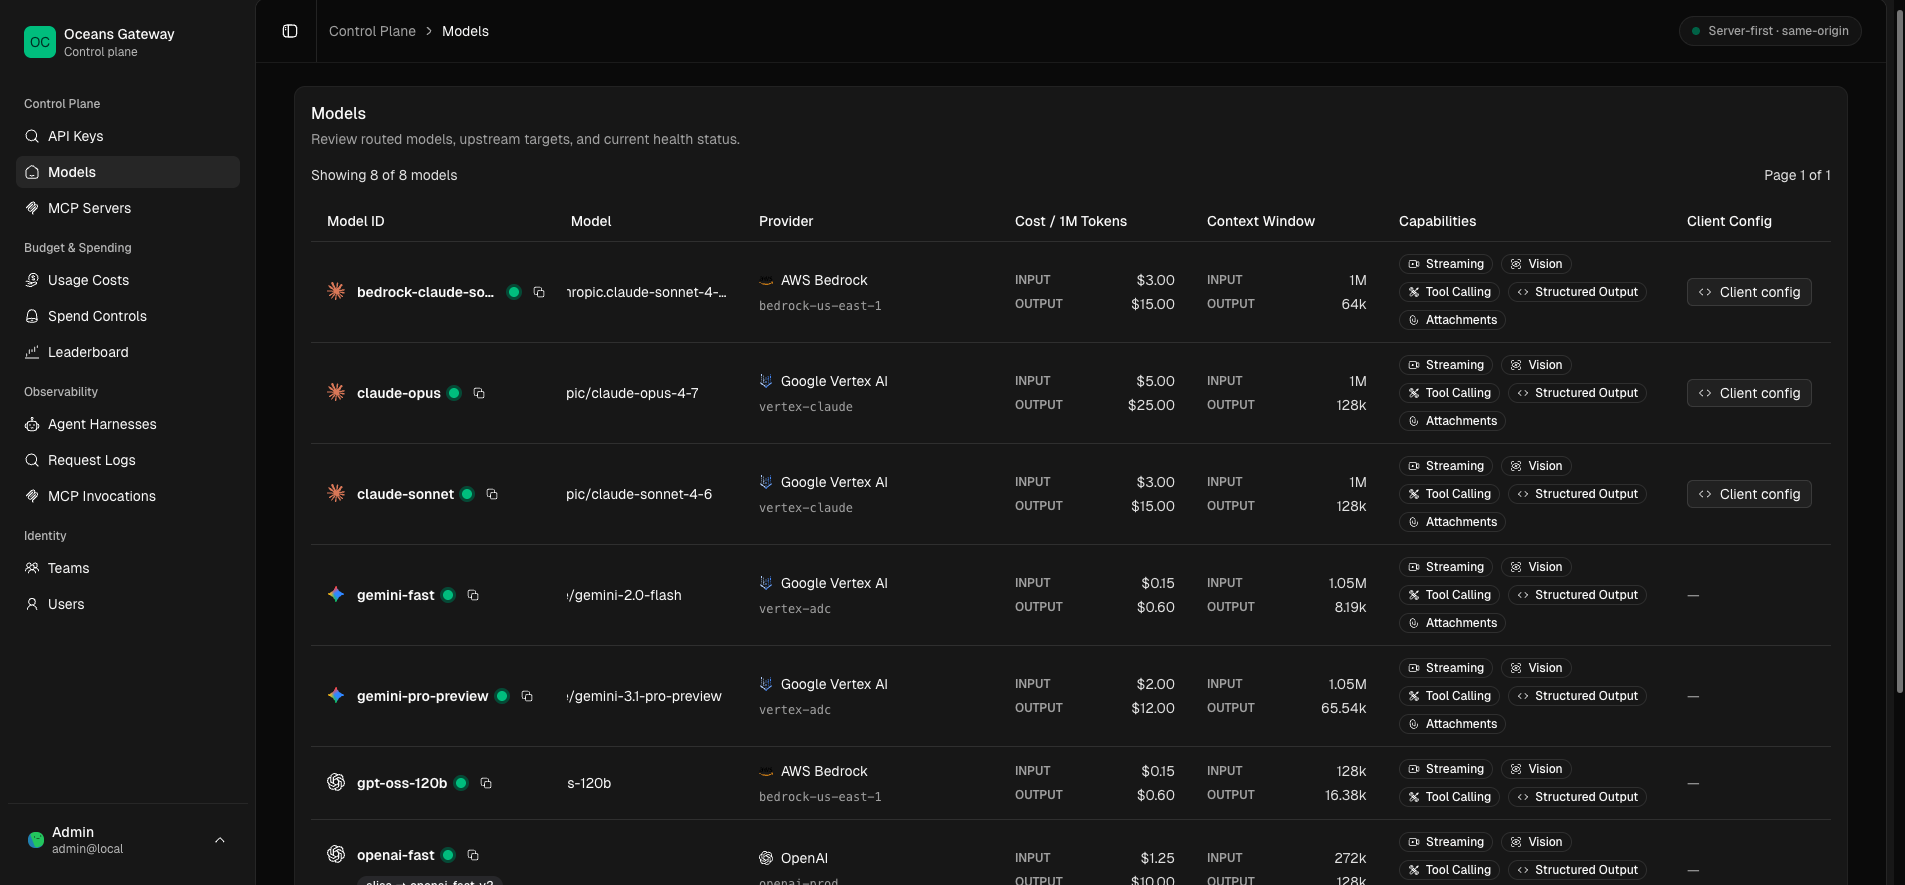Select Models in the sidebar
The image size is (1905, 885).
point(128,172)
